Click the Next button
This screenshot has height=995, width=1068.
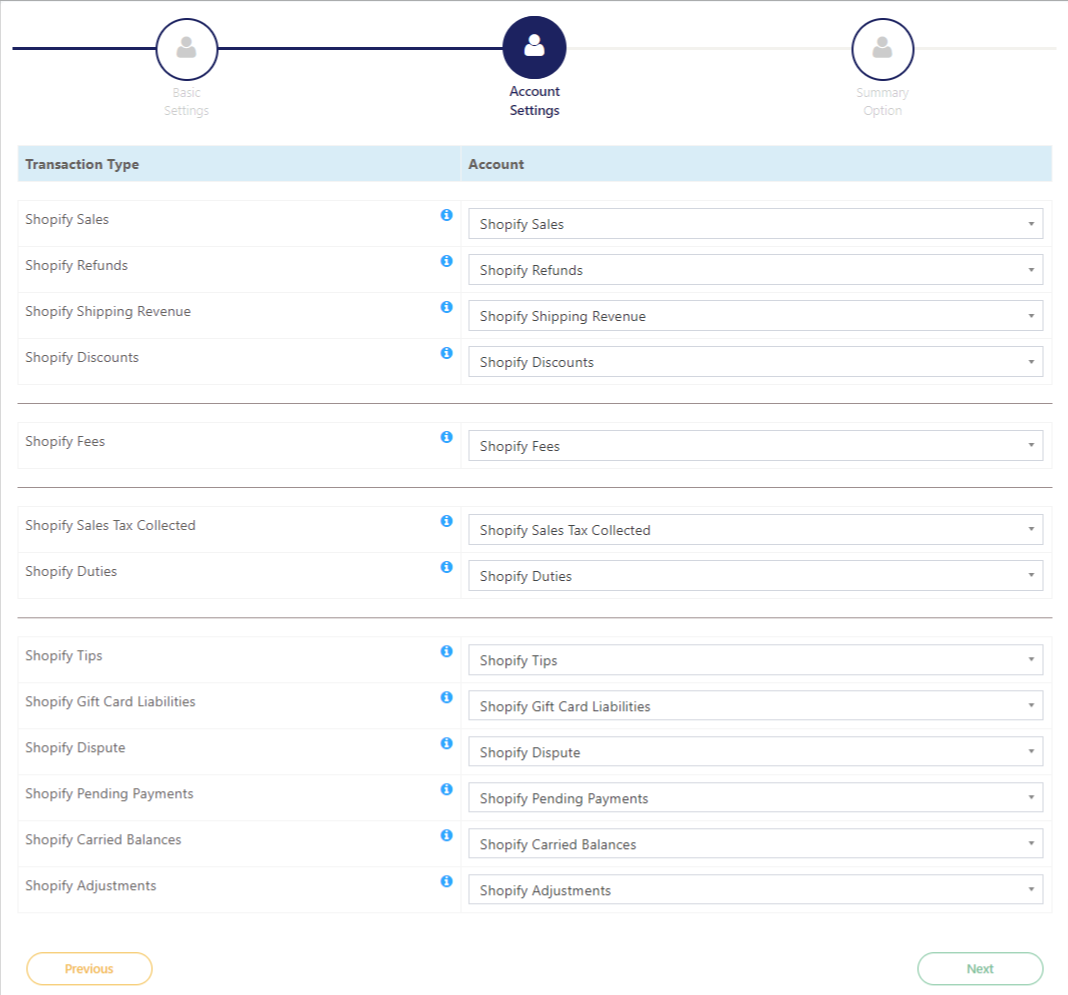[980, 968]
